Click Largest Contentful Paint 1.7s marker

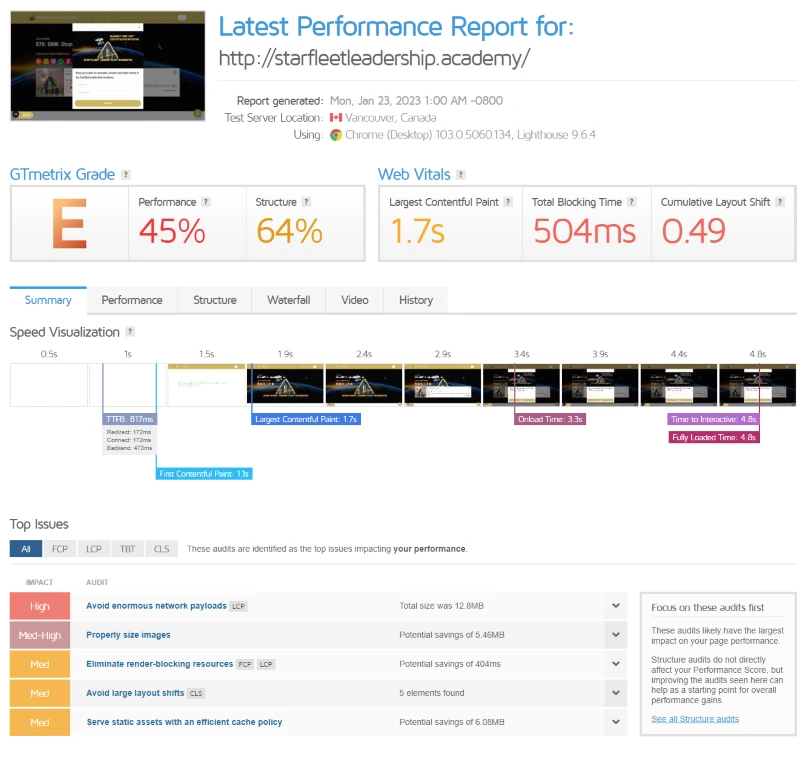pos(306,419)
